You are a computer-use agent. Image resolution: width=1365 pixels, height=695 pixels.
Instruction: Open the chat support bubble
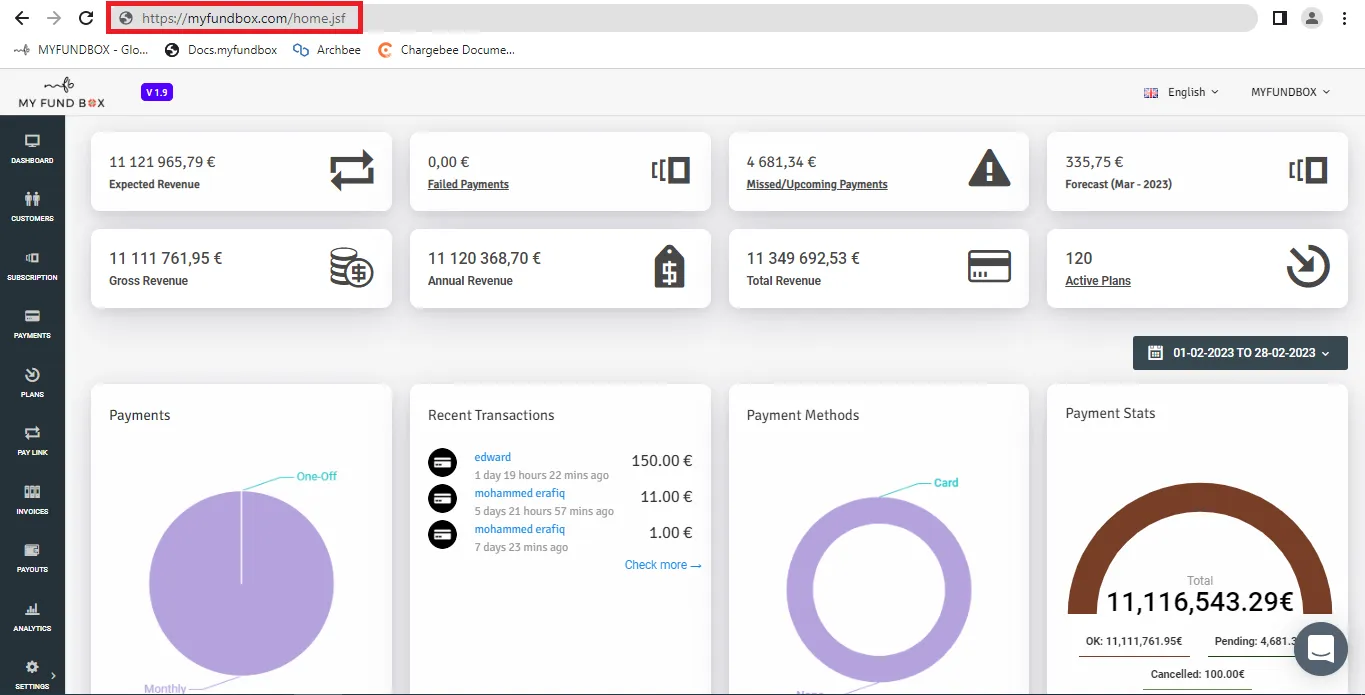[1321, 648]
